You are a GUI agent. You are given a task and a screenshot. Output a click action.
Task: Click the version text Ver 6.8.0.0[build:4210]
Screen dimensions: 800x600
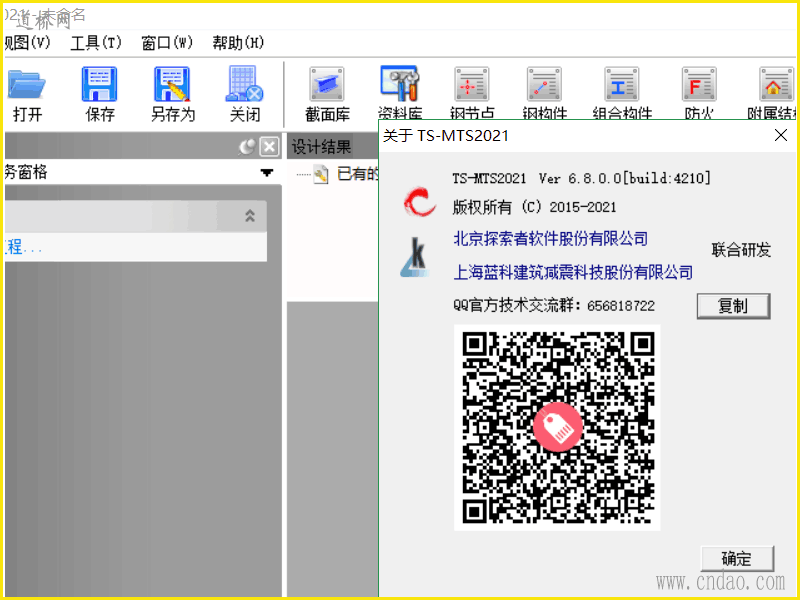(624, 178)
